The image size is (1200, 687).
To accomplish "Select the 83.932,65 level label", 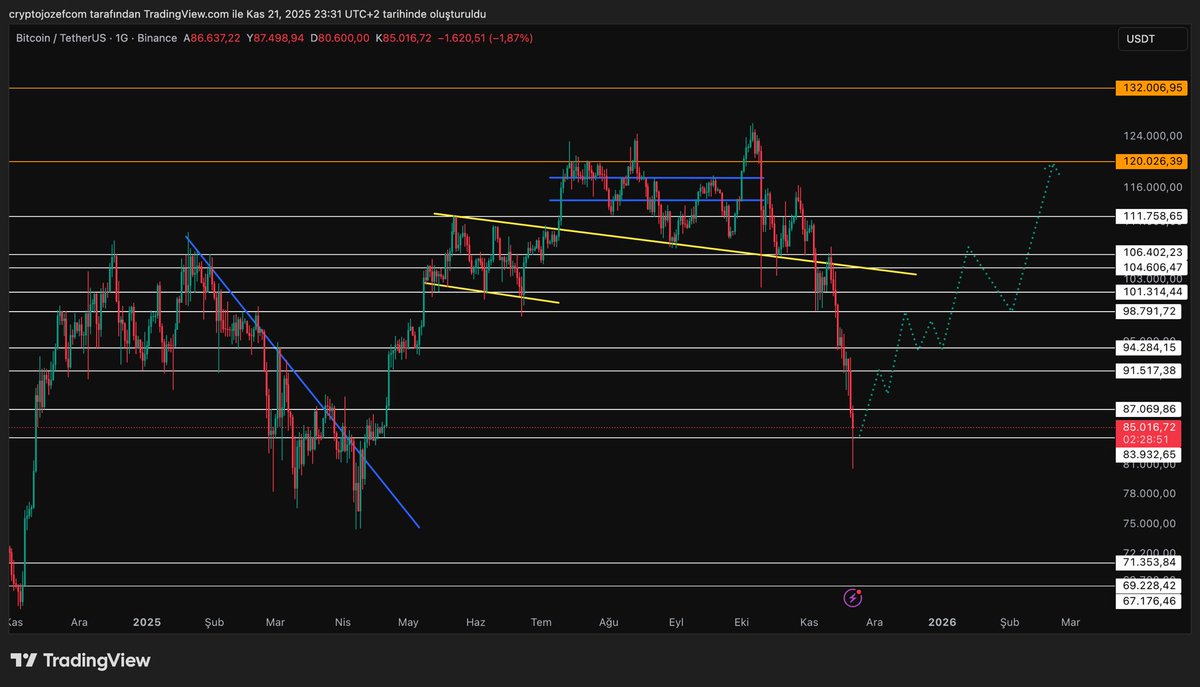I will [x=1148, y=454].
